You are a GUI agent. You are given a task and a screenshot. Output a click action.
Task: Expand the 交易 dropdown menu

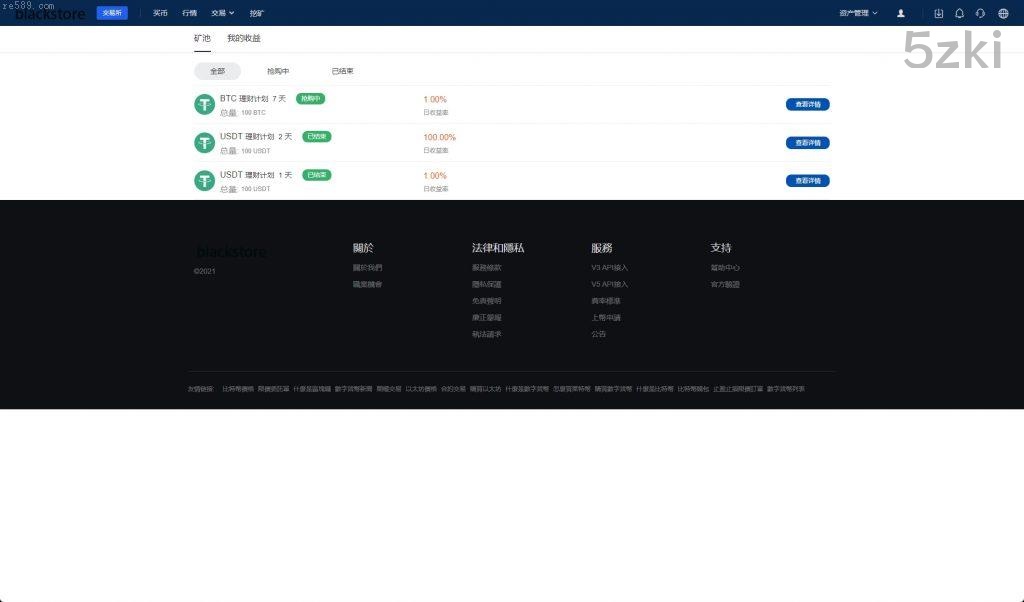point(222,13)
